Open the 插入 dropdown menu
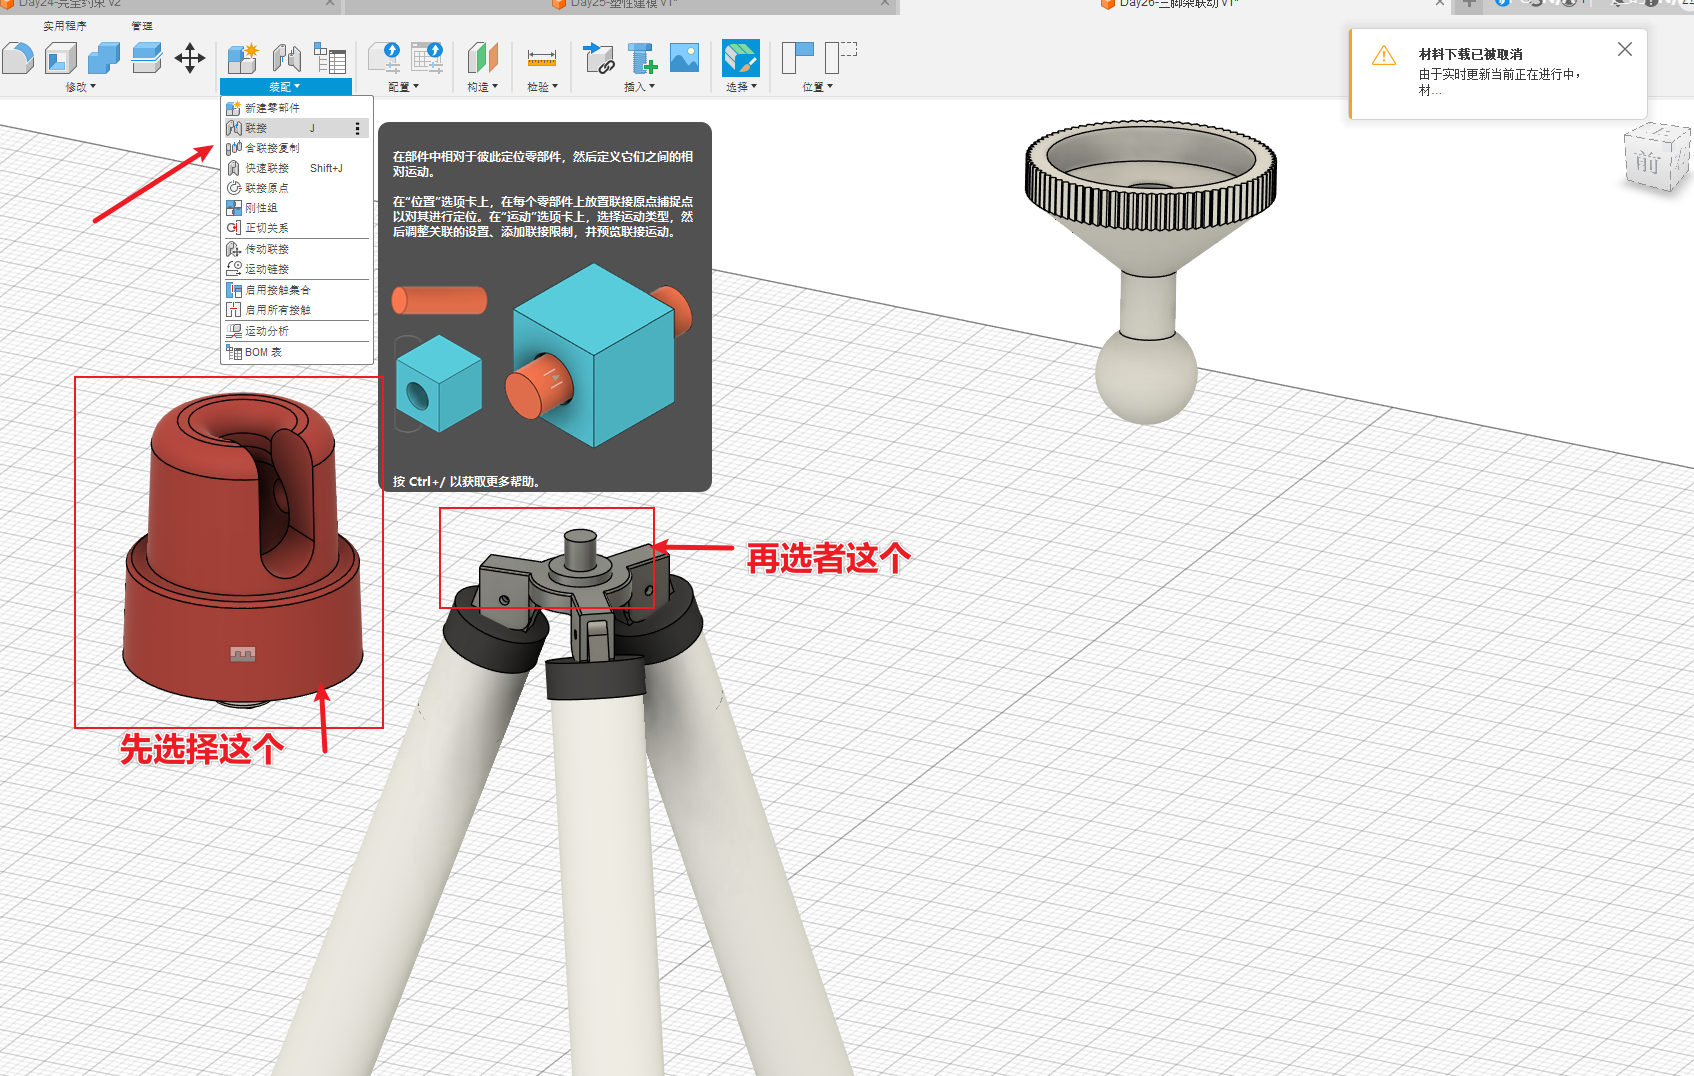The image size is (1694, 1076). [x=639, y=87]
